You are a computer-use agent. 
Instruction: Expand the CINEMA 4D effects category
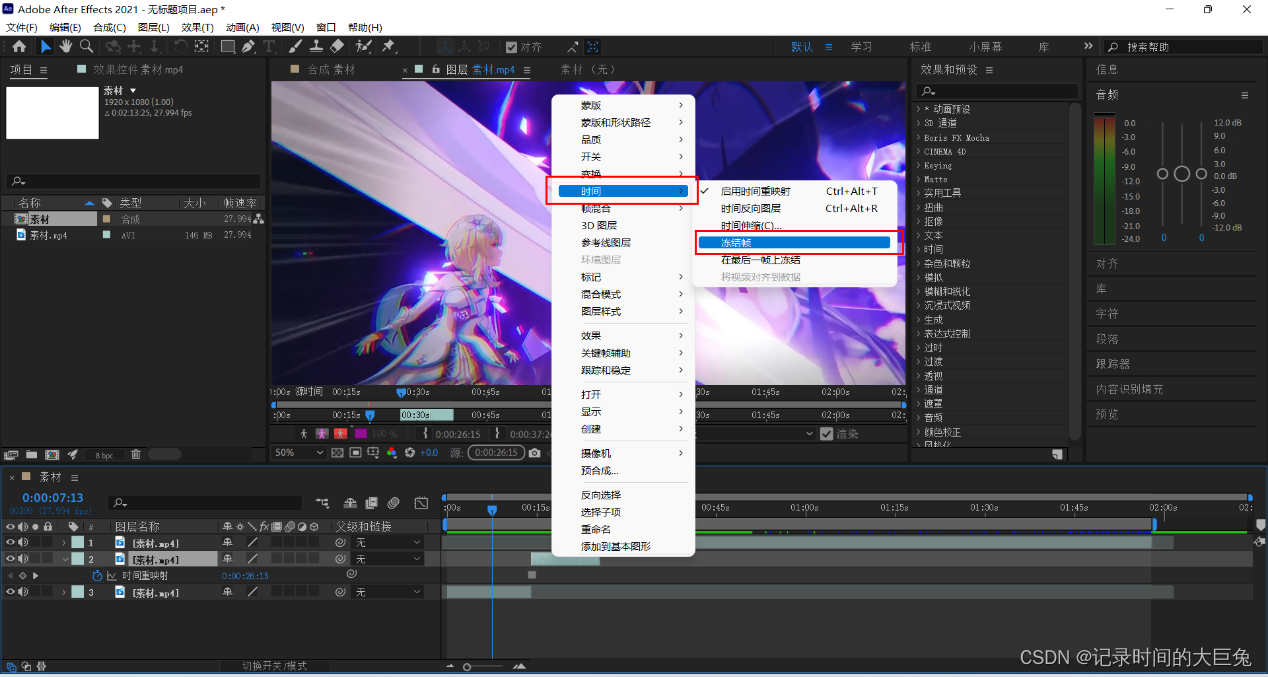coord(918,151)
